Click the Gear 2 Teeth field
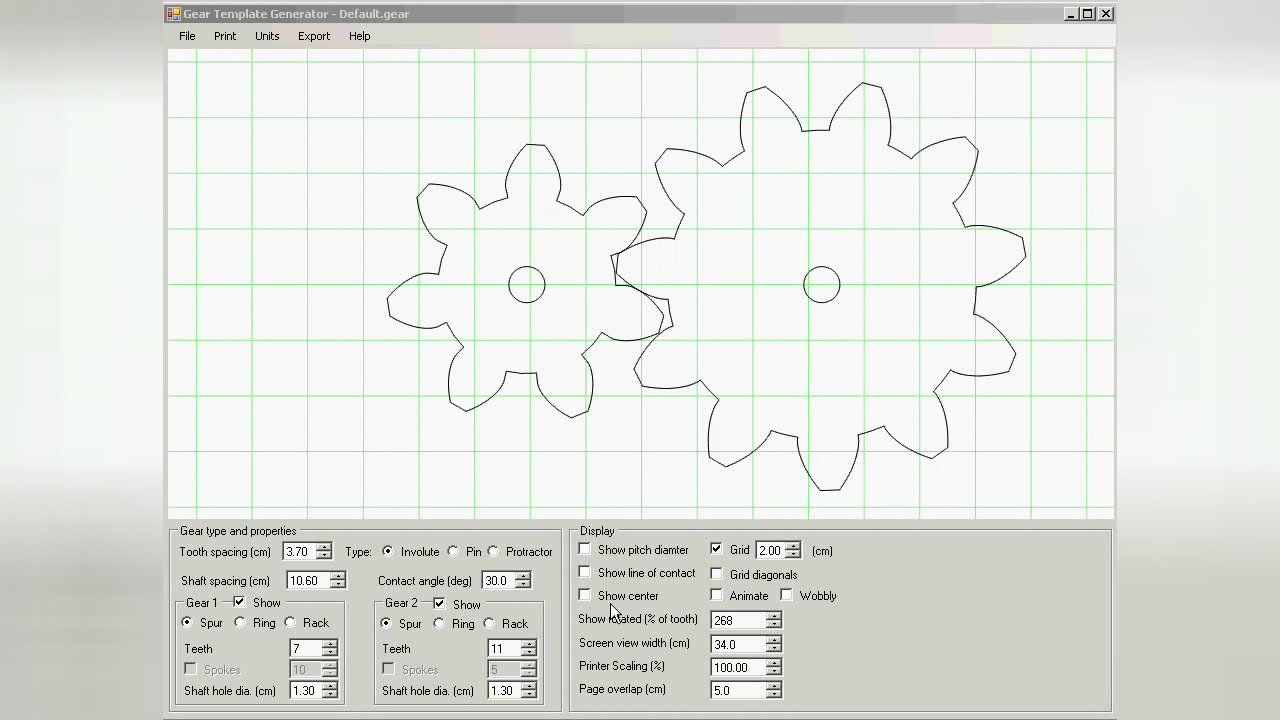 point(504,648)
